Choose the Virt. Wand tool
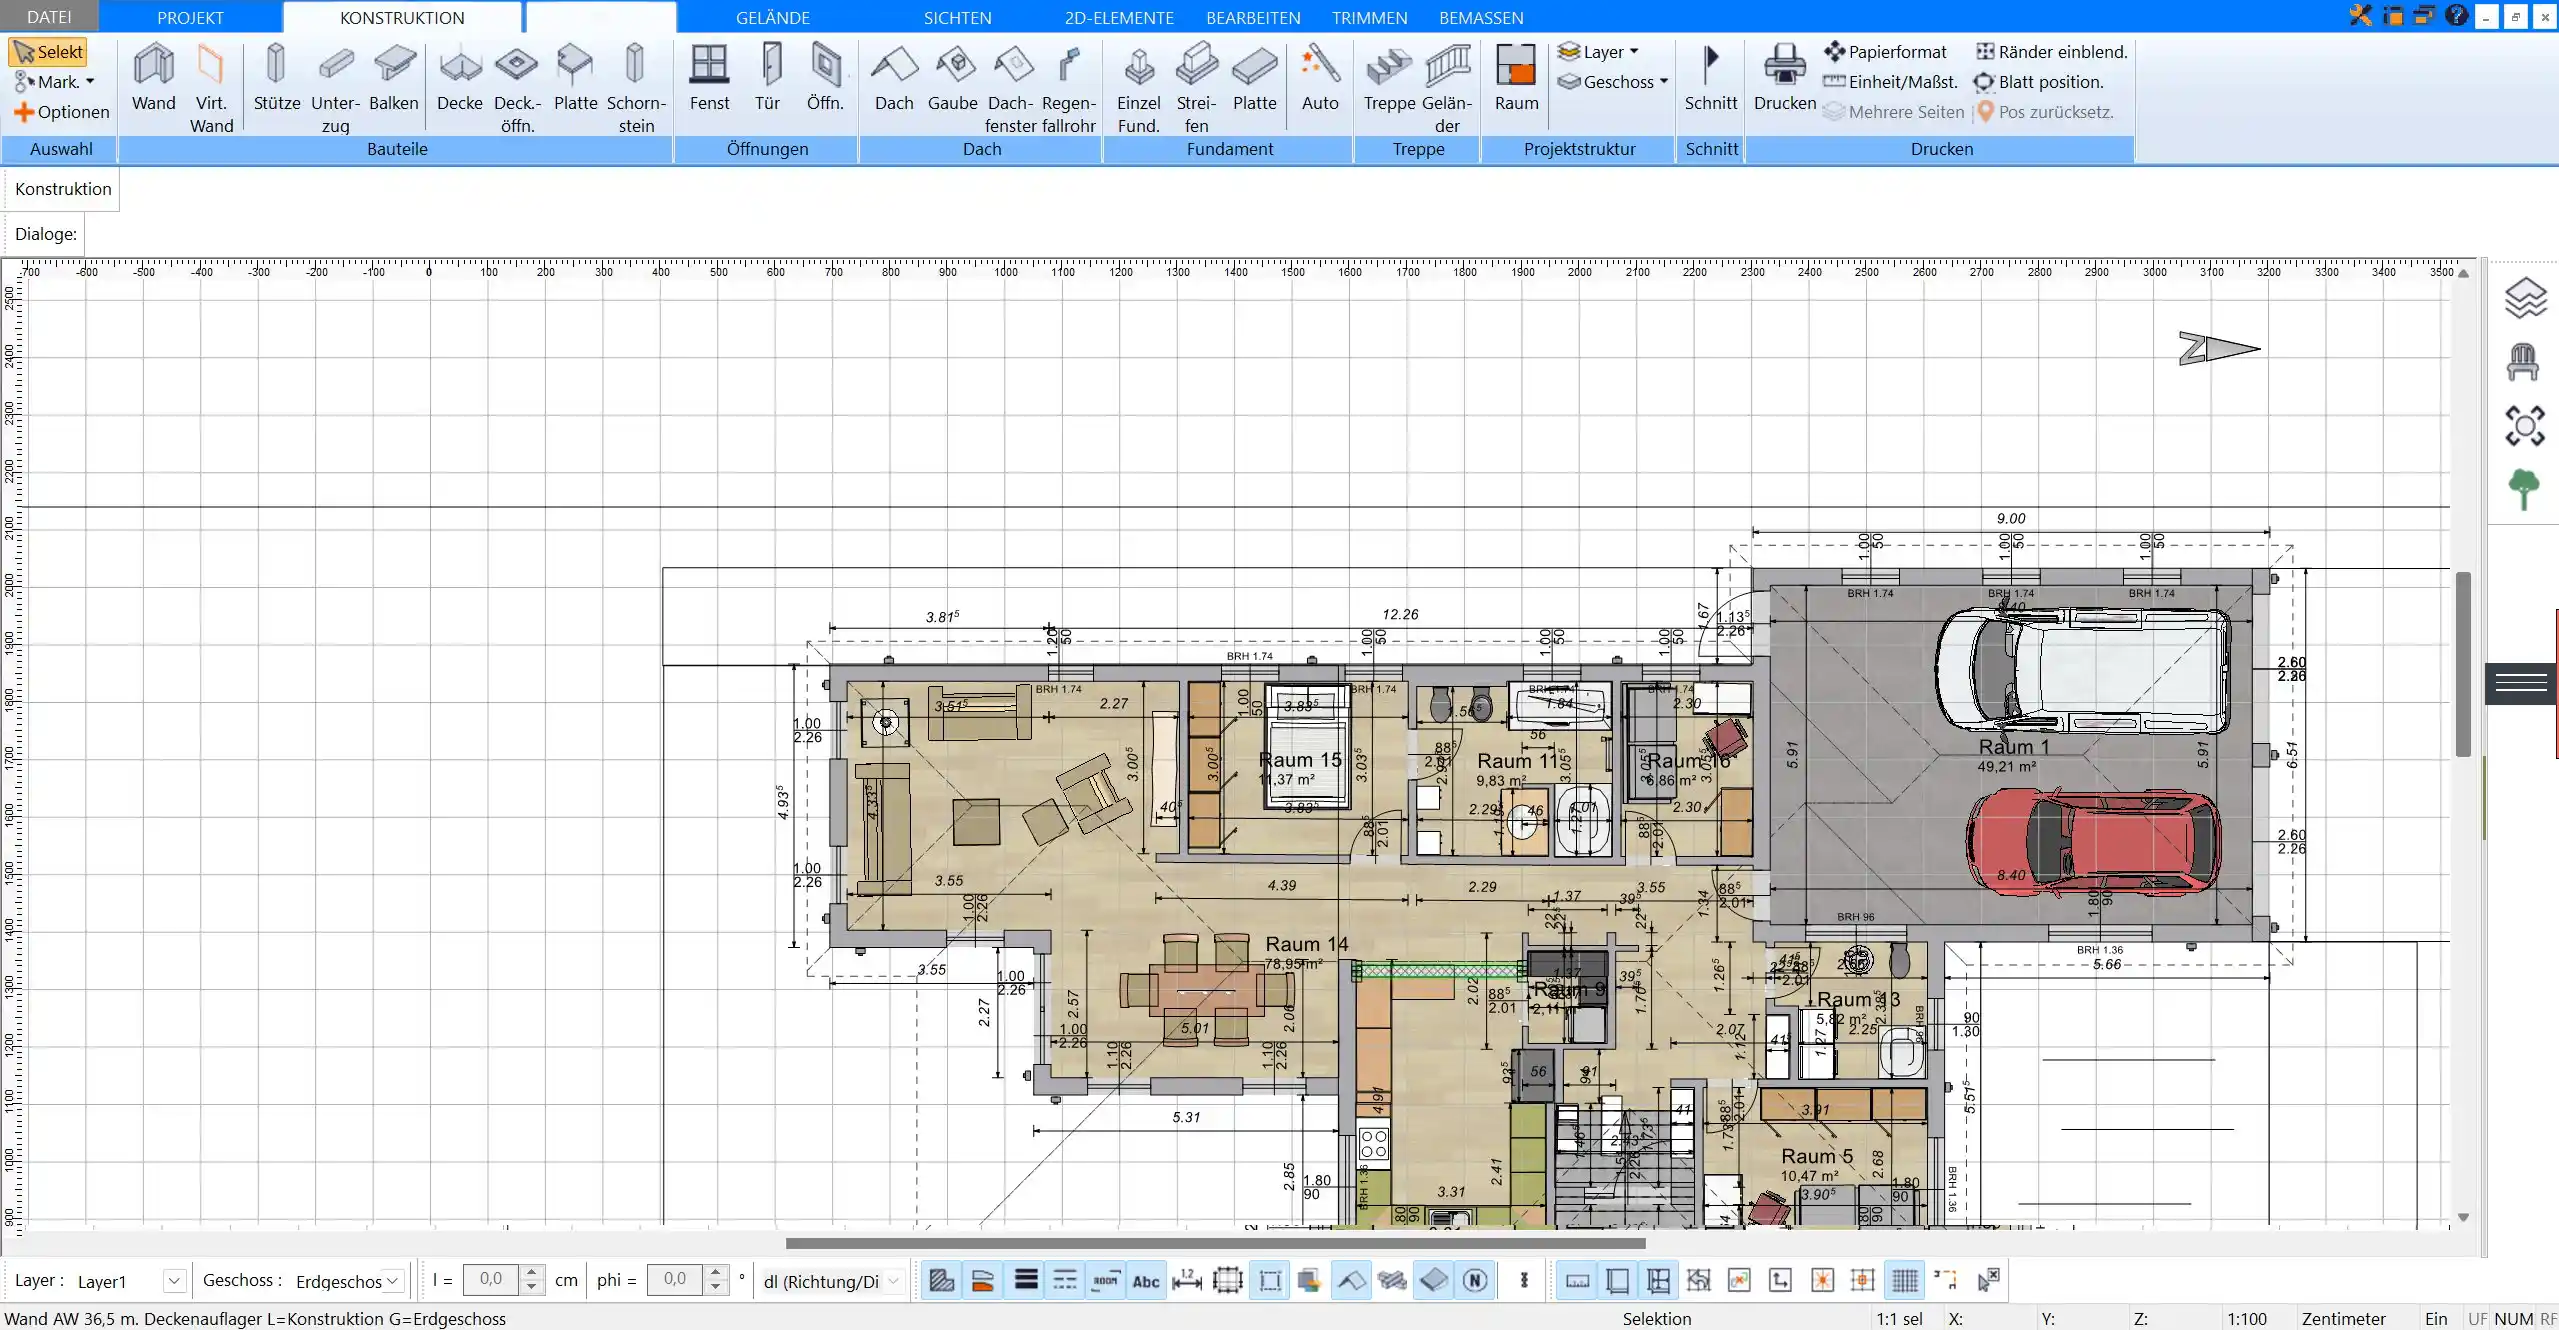Screen dimensions: 2559x1330 pos(211,88)
